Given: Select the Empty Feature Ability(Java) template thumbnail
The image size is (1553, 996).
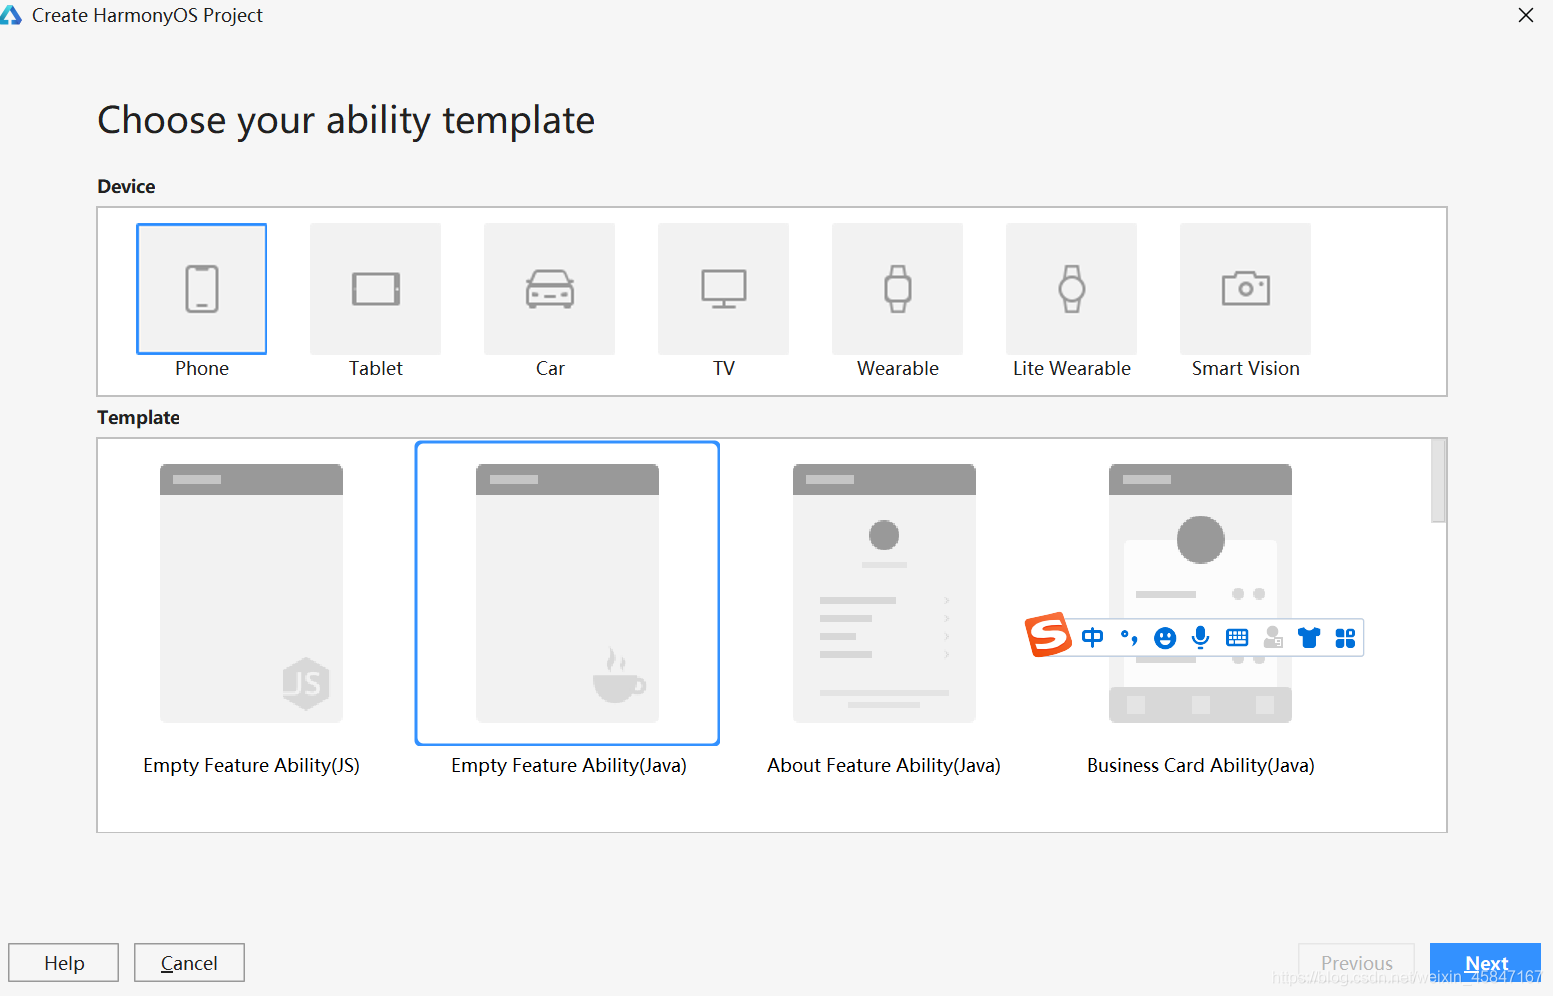Looking at the screenshot, I should pyautogui.click(x=567, y=593).
